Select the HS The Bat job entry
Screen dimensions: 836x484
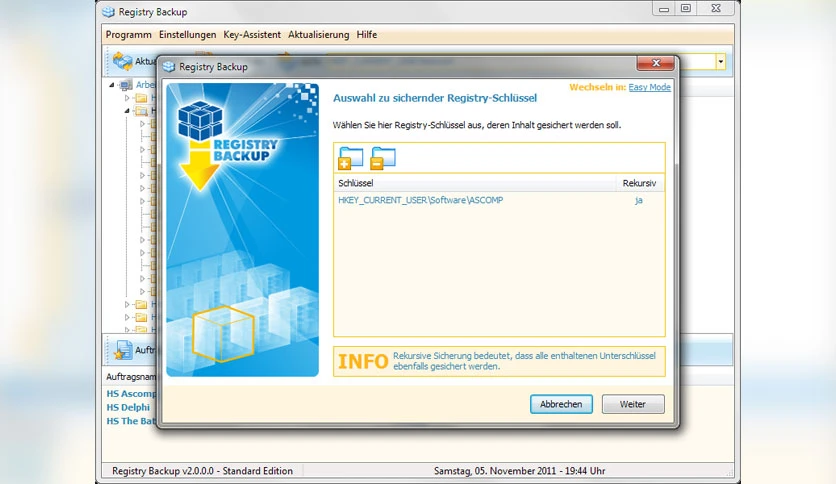[x=131, y=421]
